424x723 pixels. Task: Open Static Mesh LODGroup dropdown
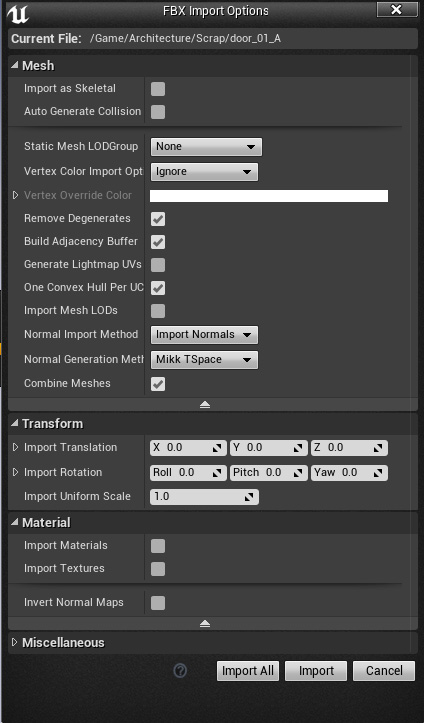(x=206, y=147)
